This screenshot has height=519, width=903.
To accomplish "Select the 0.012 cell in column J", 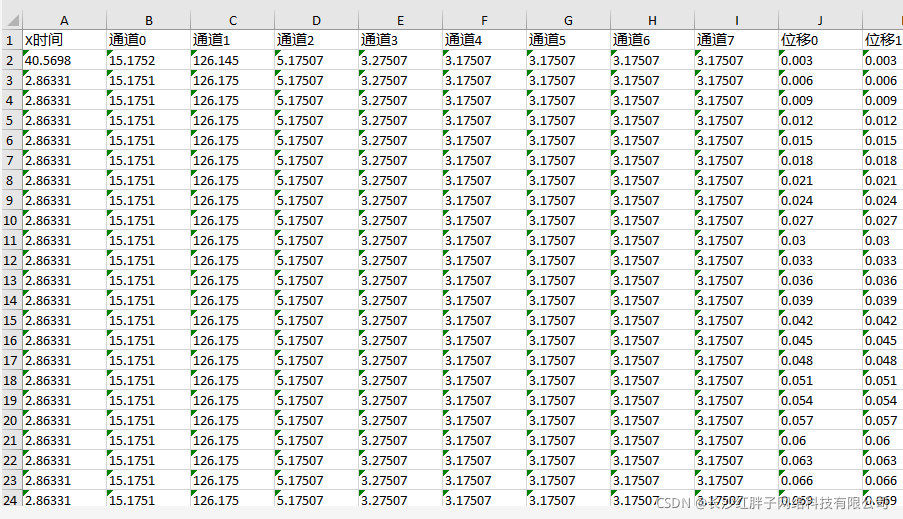I will pyautogui.click(x=821, y=120).
